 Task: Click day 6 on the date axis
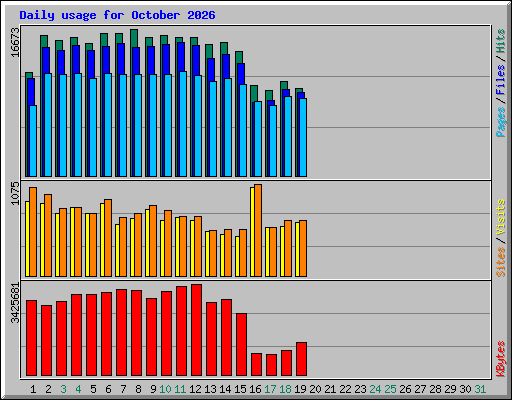(x=108, y=389)
